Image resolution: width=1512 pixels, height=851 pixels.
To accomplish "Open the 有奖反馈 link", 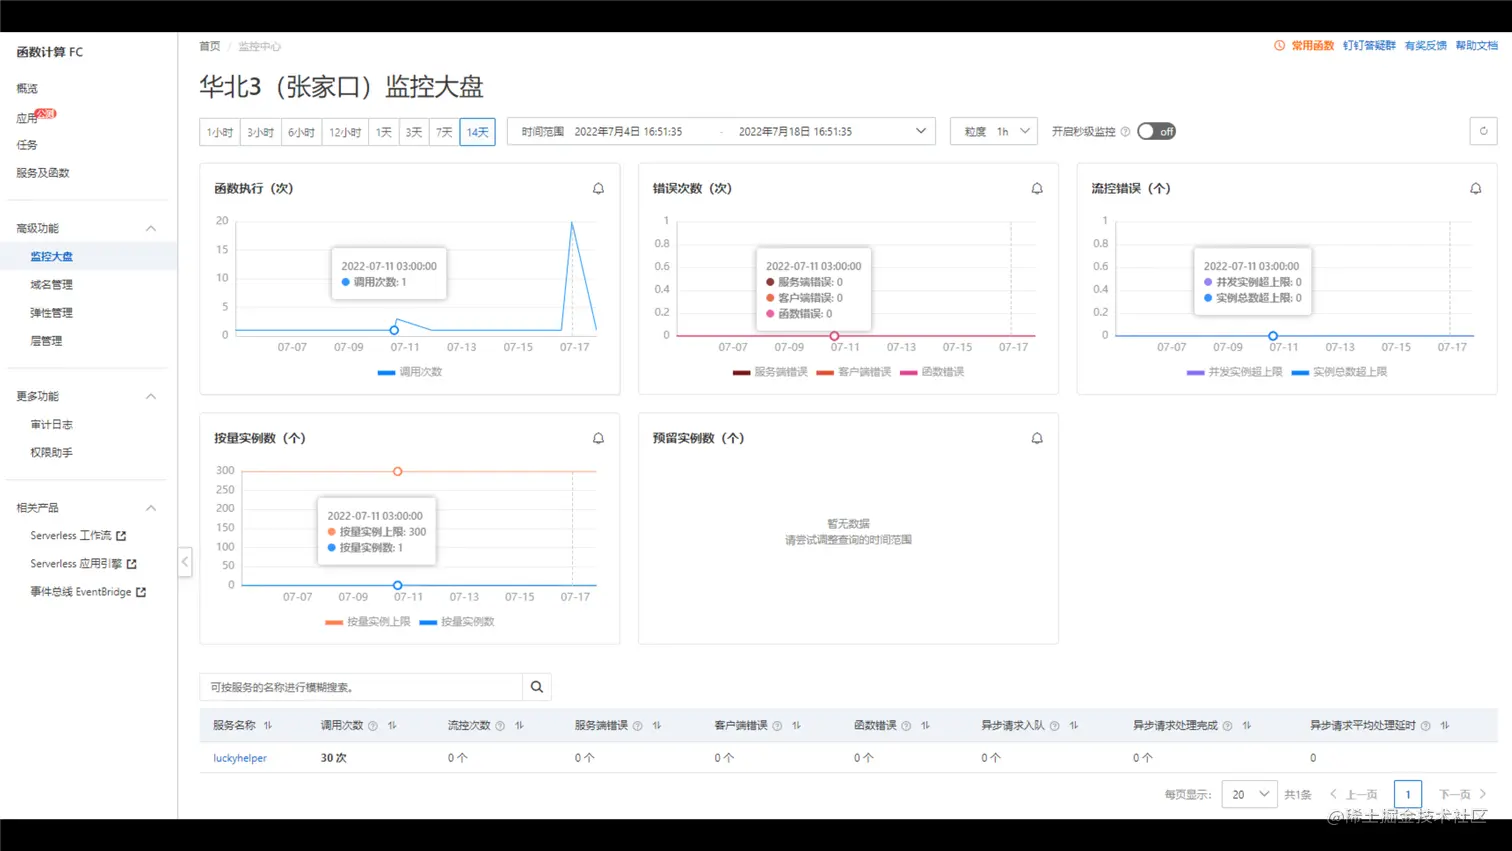I will click(x=1425, y=46).
